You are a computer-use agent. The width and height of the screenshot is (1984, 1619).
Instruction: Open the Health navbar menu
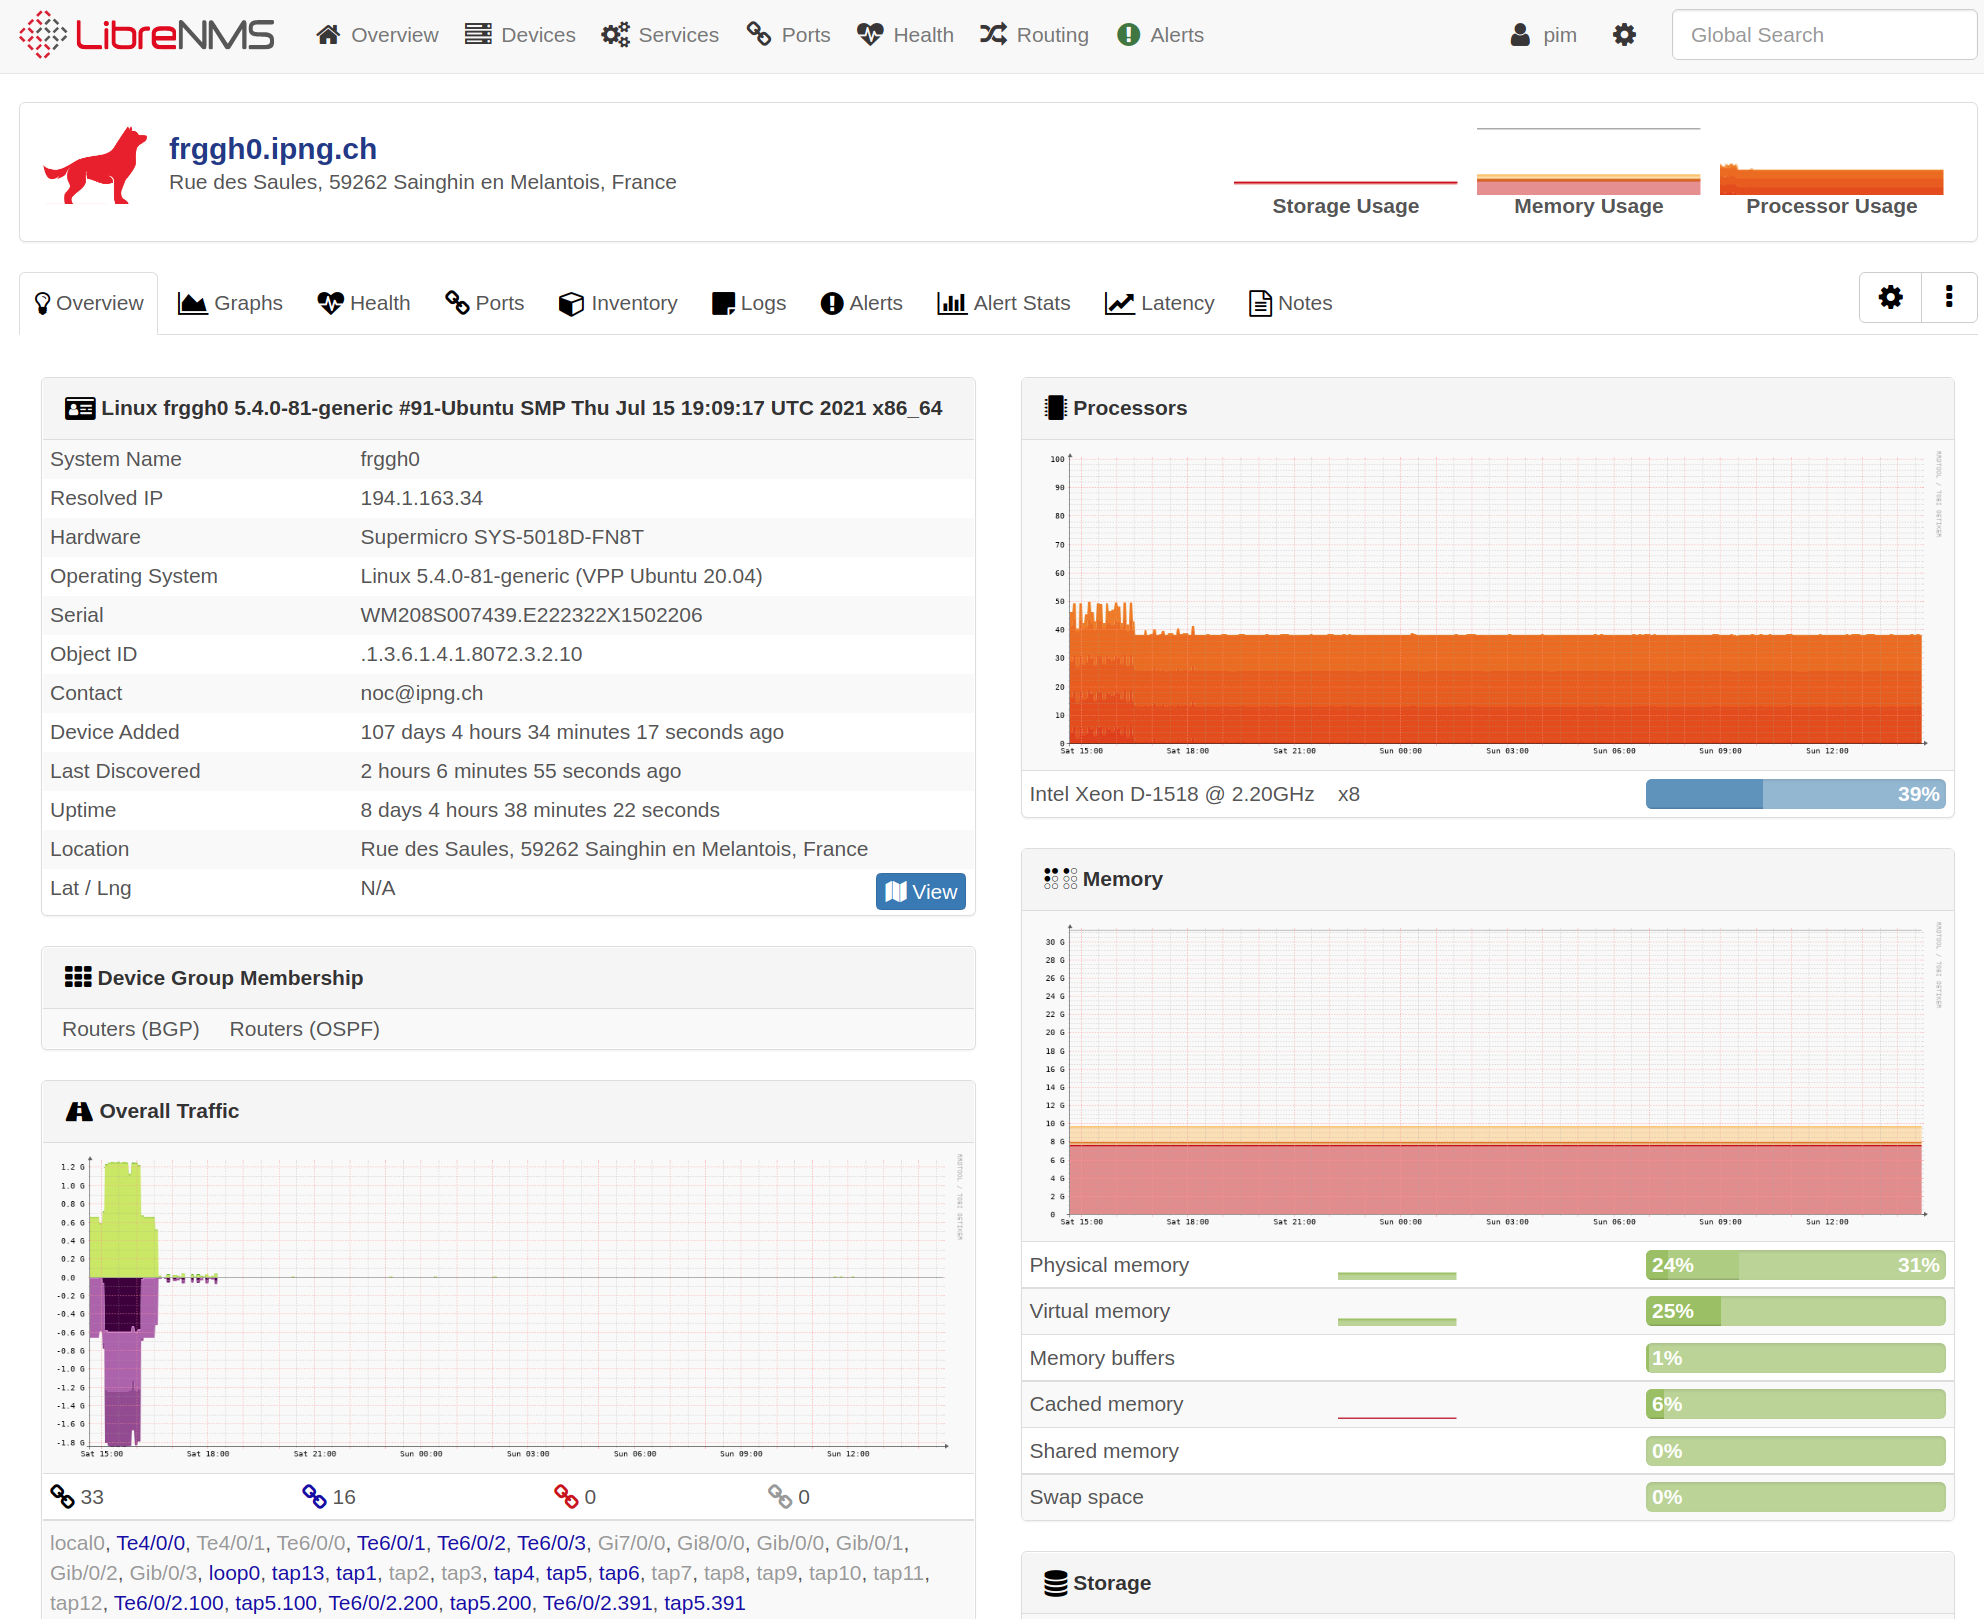click(x=905, y=35)
